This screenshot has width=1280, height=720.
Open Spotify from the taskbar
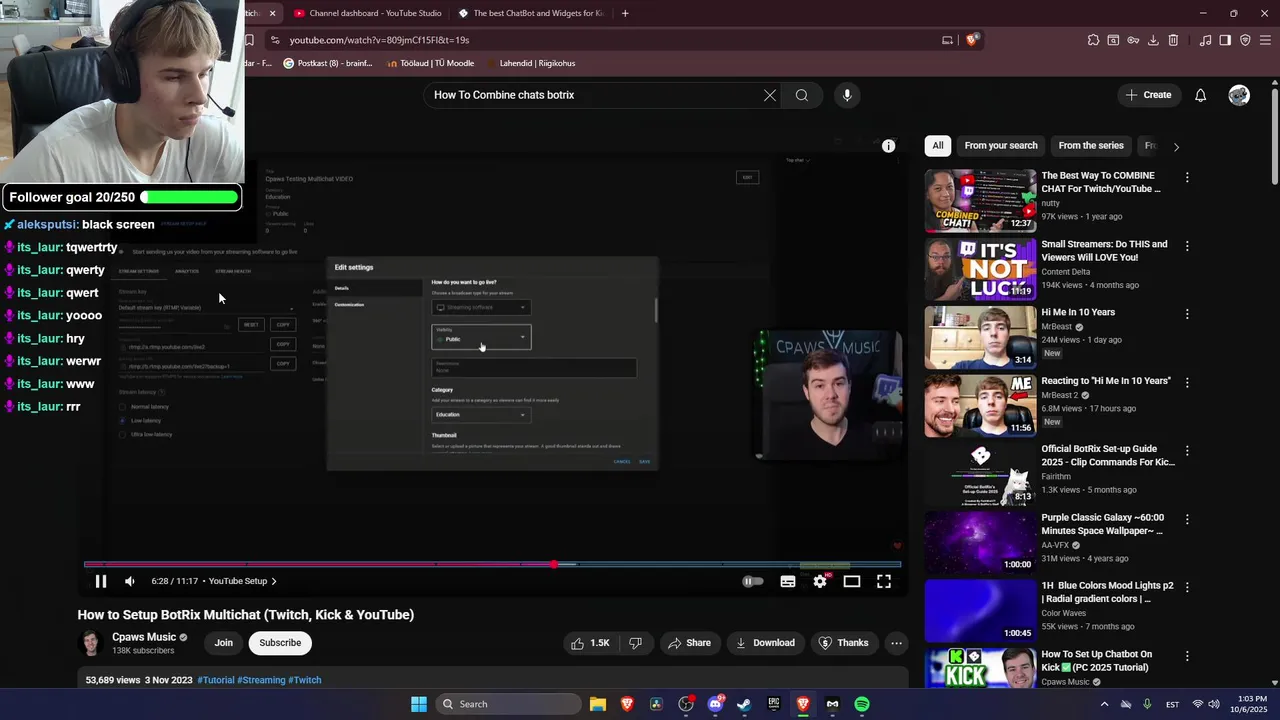click(x=862, y=704)
